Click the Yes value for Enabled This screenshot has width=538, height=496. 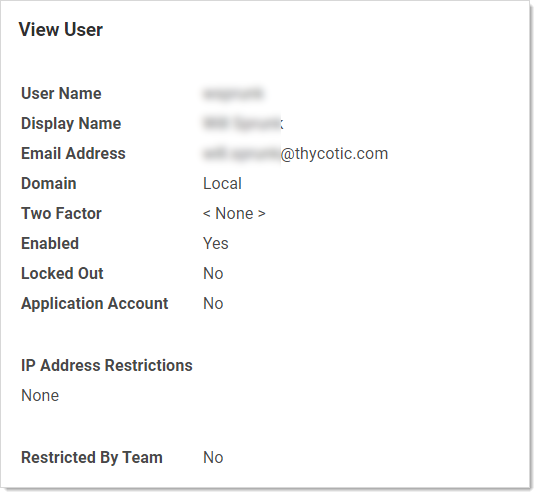[215, 244]
